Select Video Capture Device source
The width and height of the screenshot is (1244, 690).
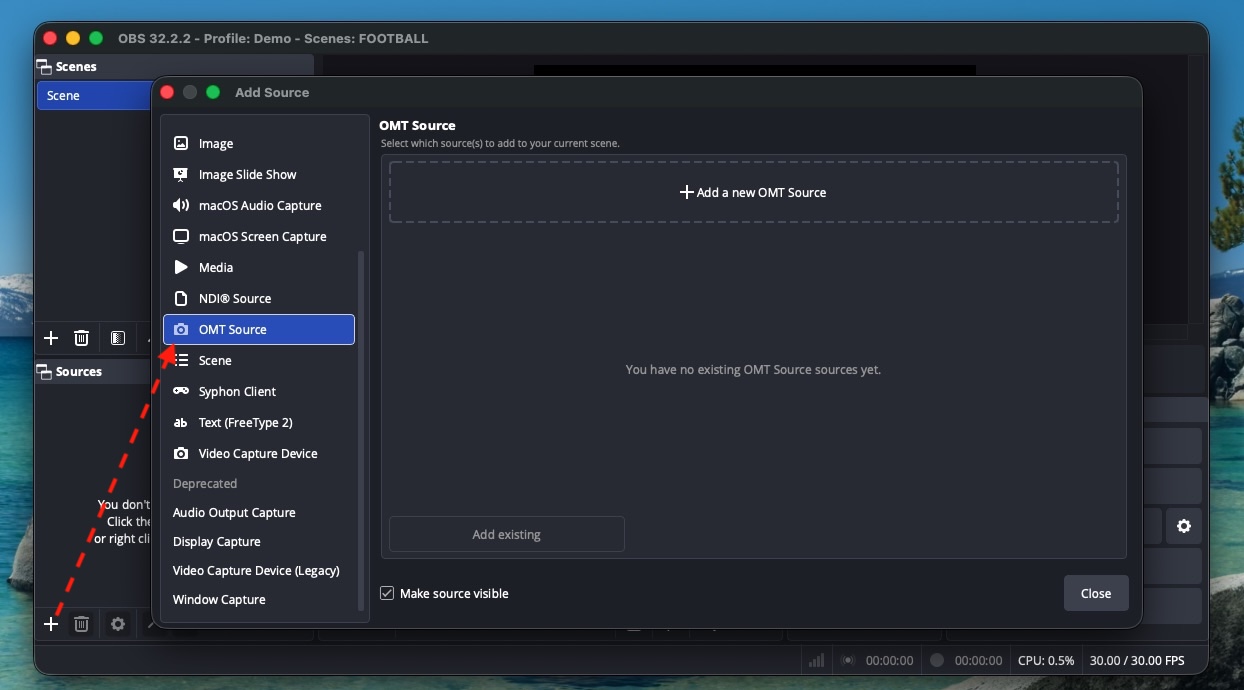point(259,453)
